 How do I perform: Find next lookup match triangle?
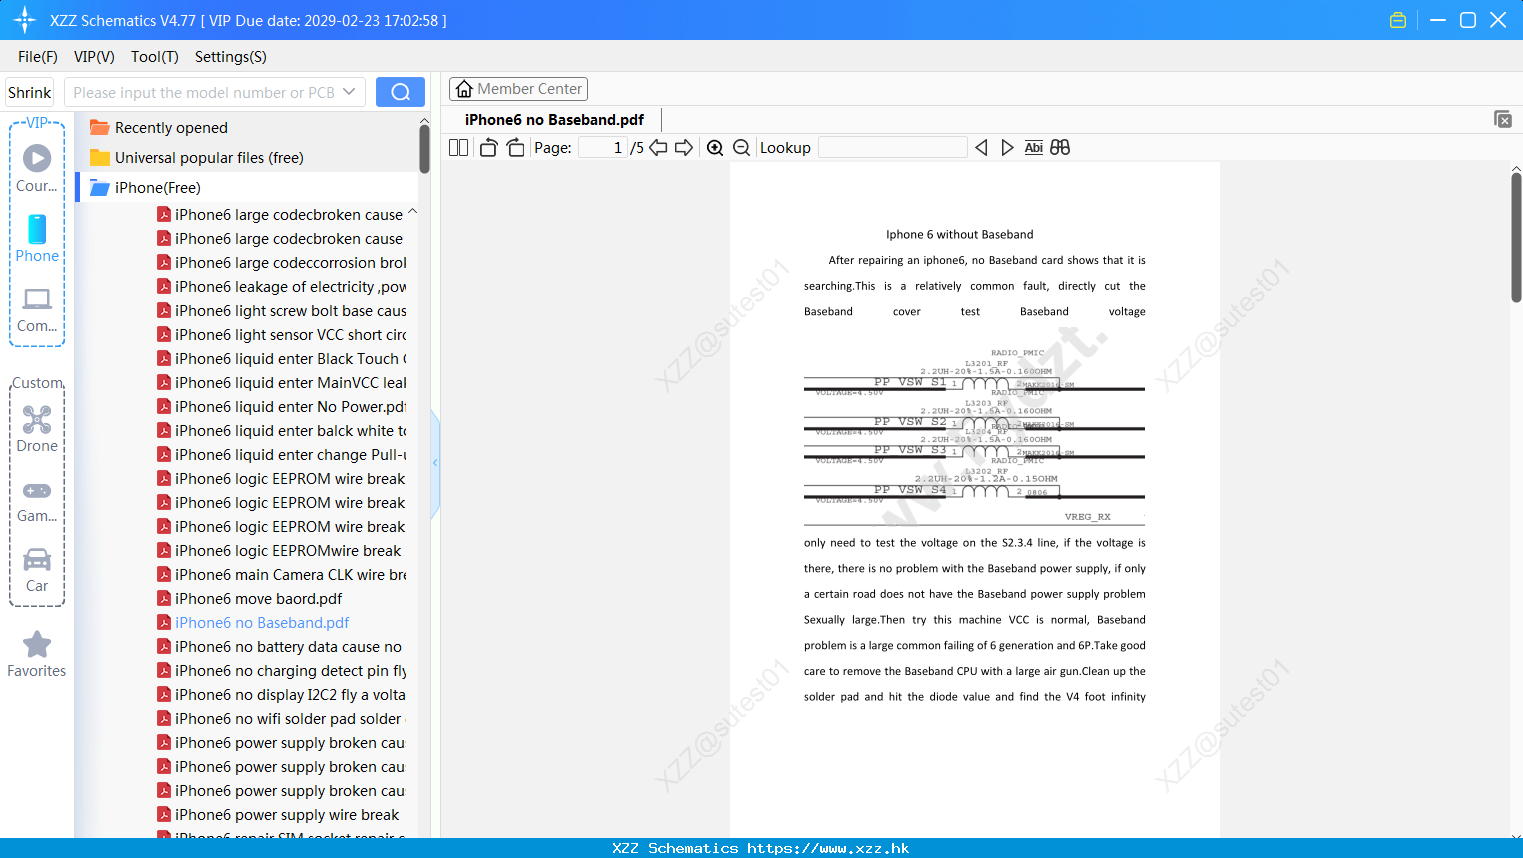click(1007, 148)
